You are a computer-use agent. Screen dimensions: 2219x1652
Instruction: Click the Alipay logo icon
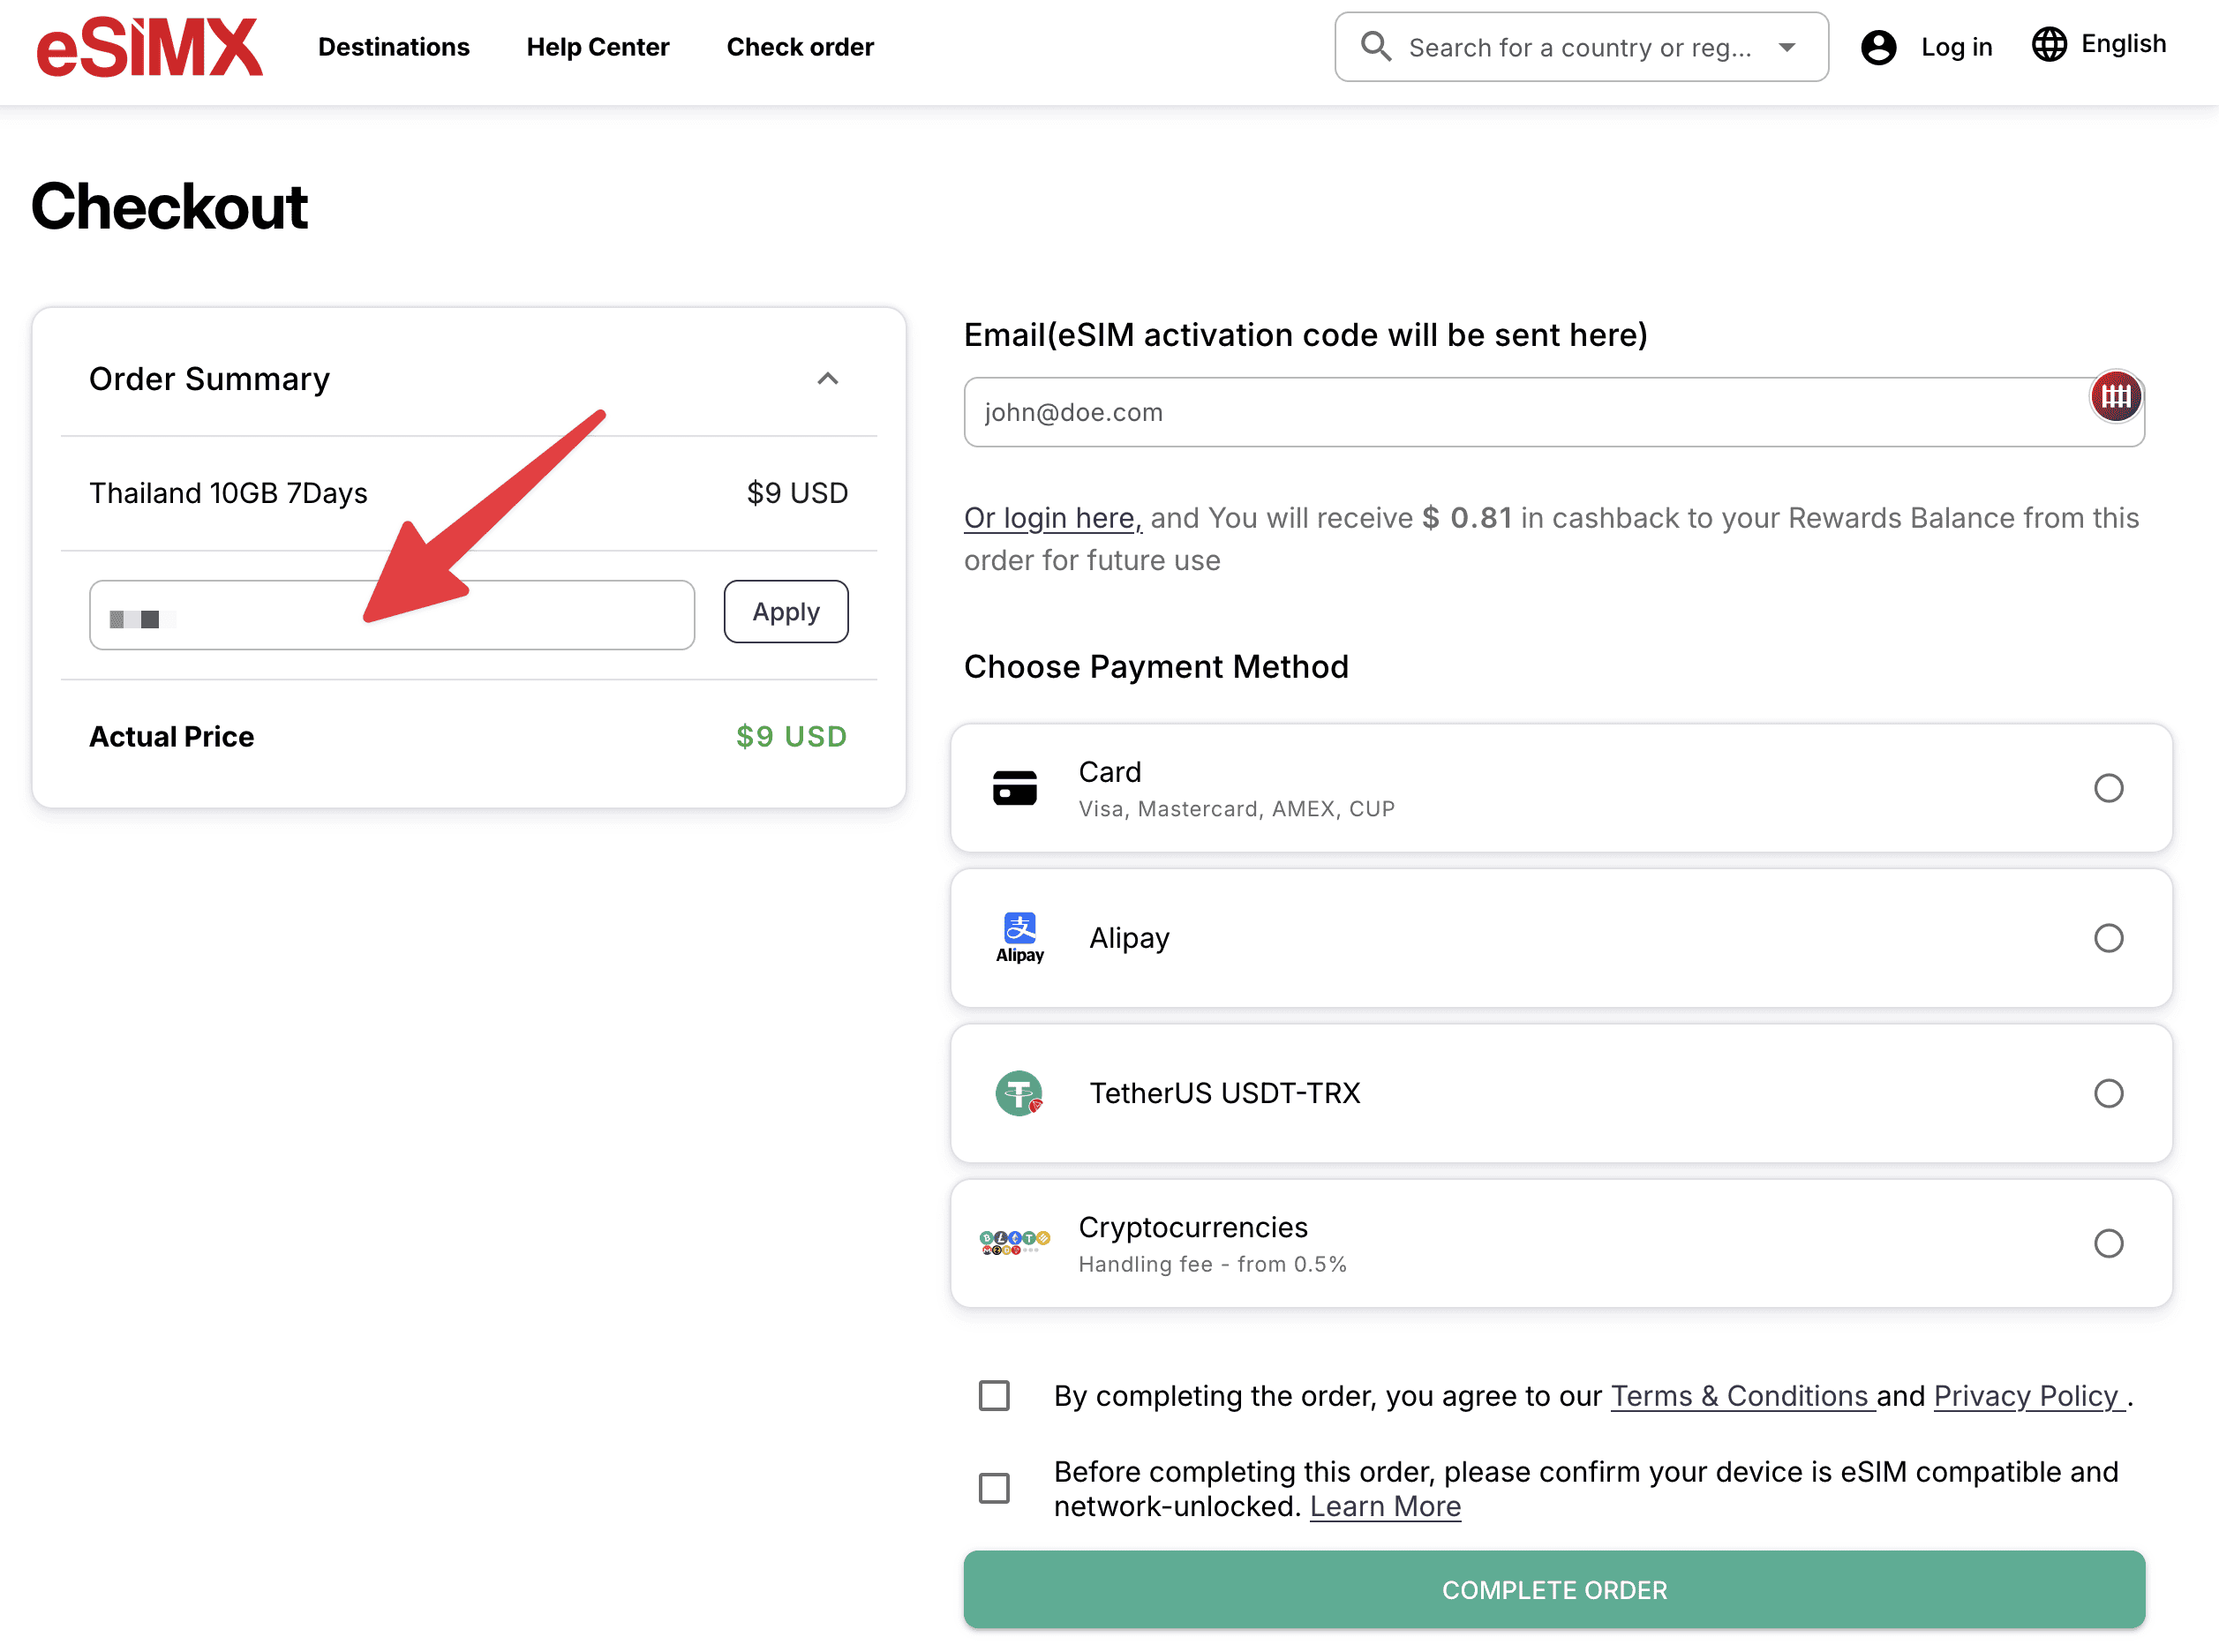click(1019, 937)
